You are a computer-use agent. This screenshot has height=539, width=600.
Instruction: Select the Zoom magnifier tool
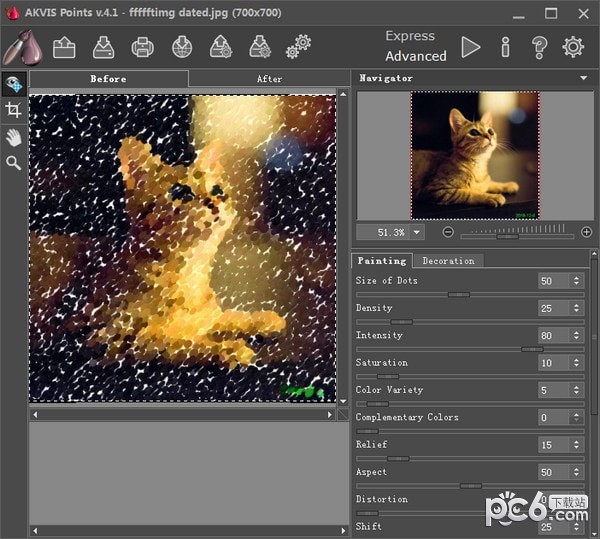click(13, 162)
